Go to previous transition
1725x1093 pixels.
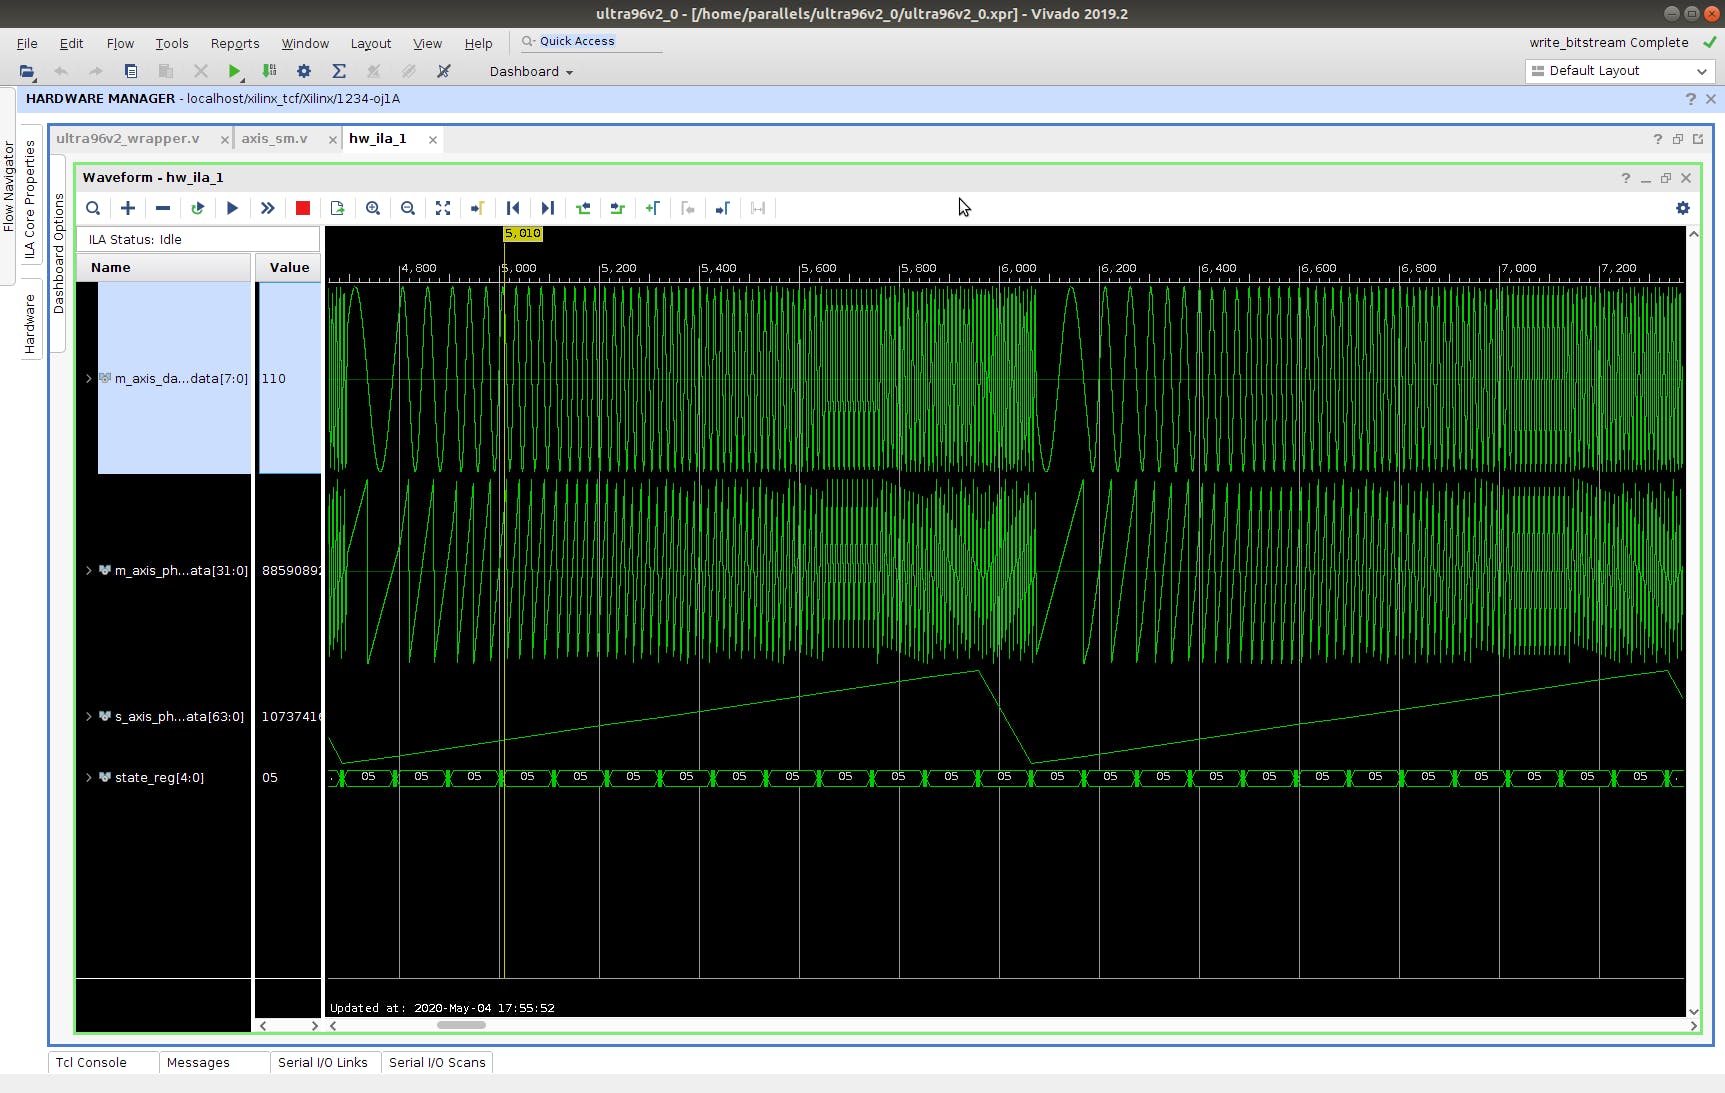pos(583,208)
